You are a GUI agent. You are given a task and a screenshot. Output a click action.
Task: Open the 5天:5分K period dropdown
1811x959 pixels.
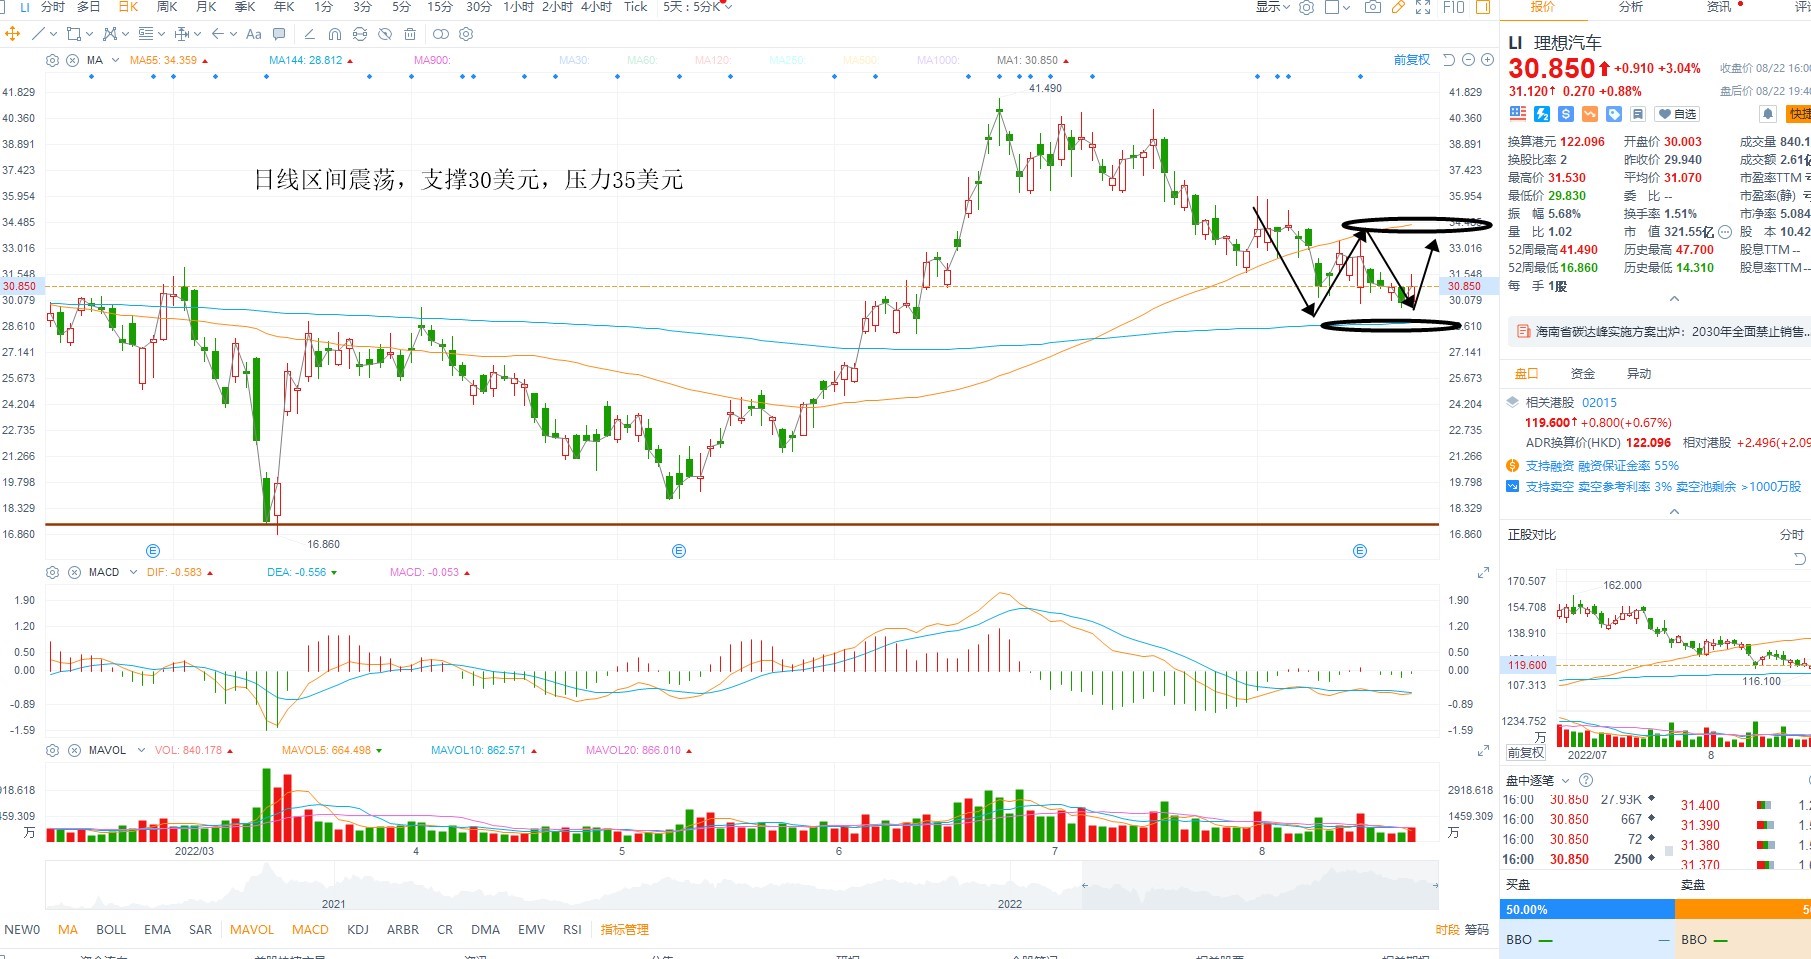point(697,7)
